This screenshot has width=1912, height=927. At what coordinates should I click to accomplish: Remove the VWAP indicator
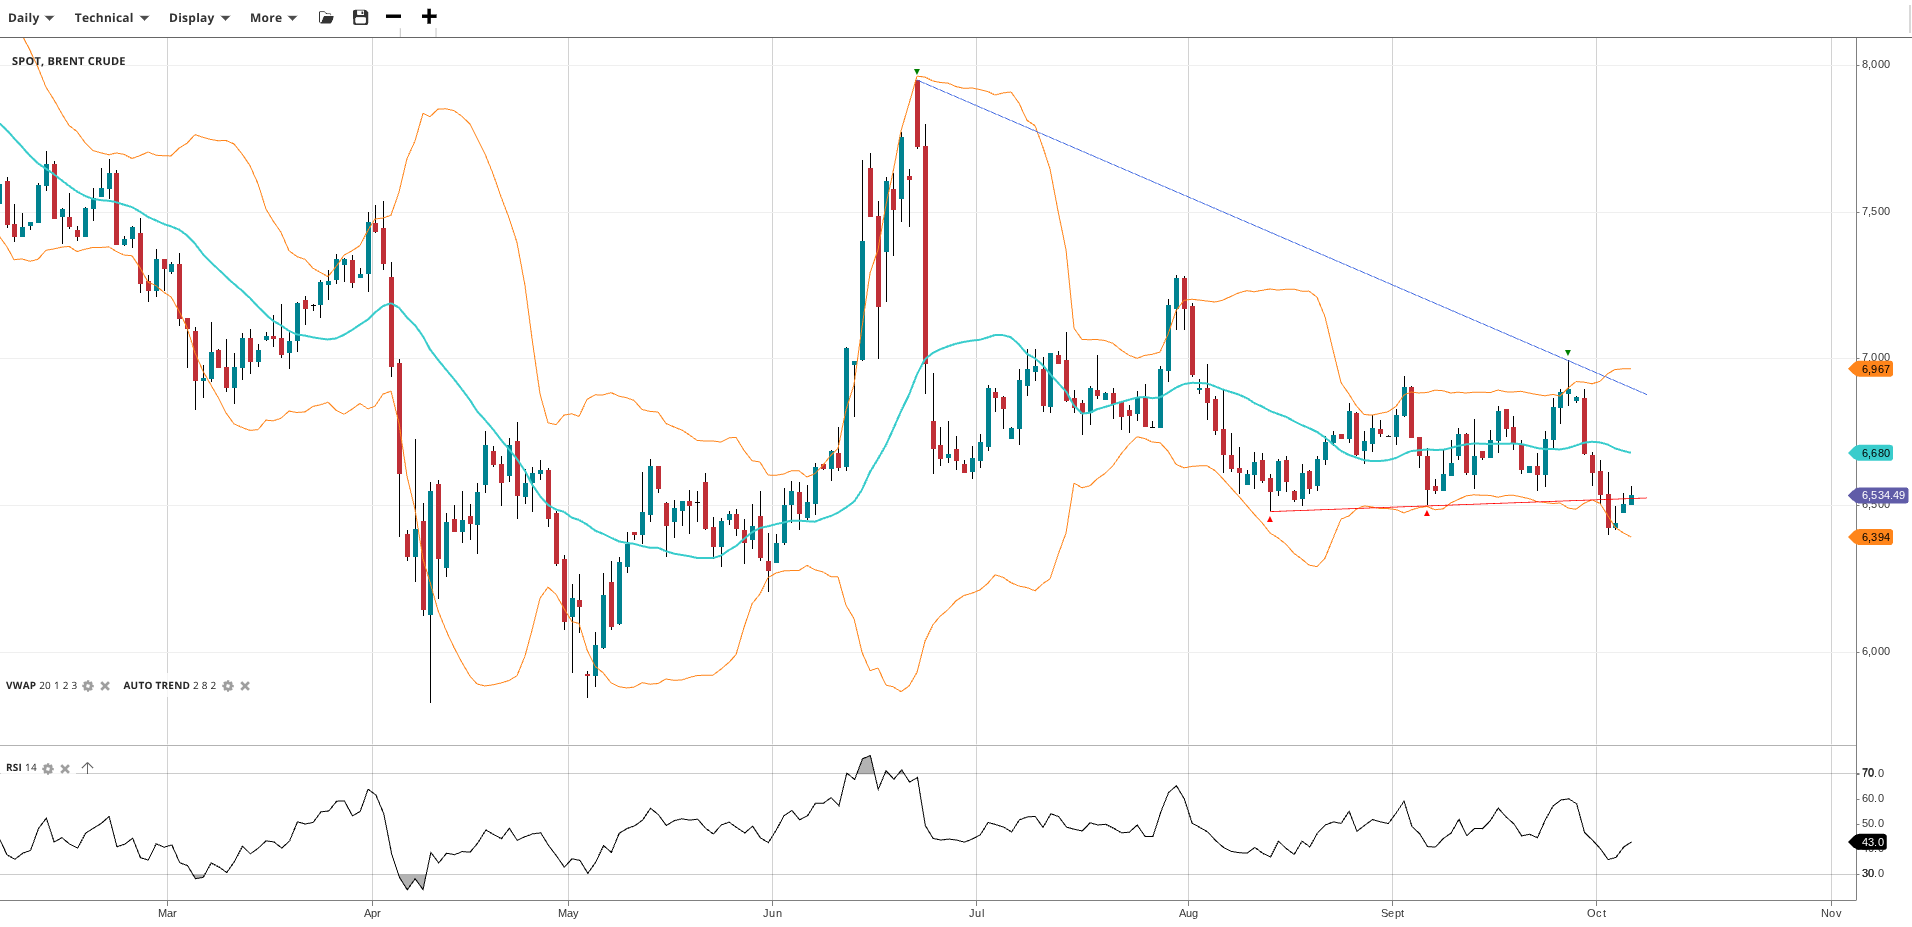[x=105, y=686]
